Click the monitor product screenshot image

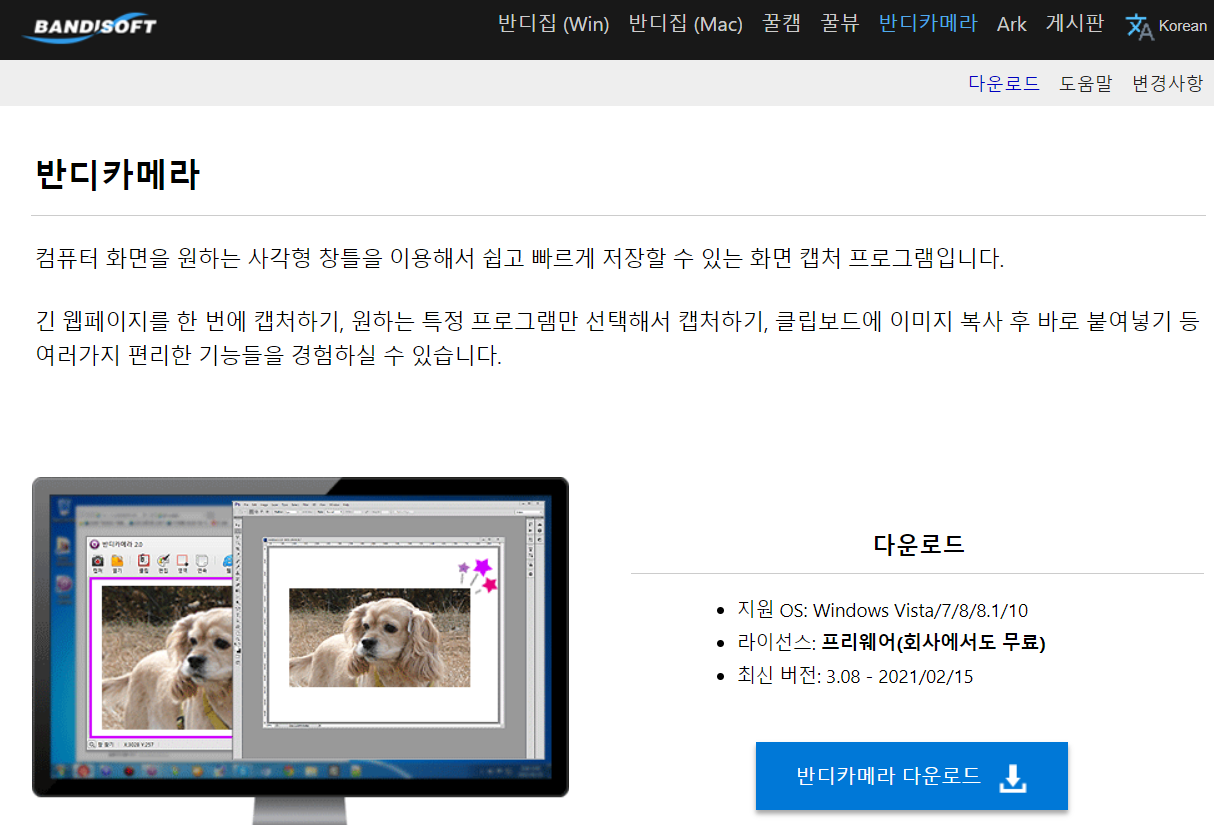click(x=300, y=650)
